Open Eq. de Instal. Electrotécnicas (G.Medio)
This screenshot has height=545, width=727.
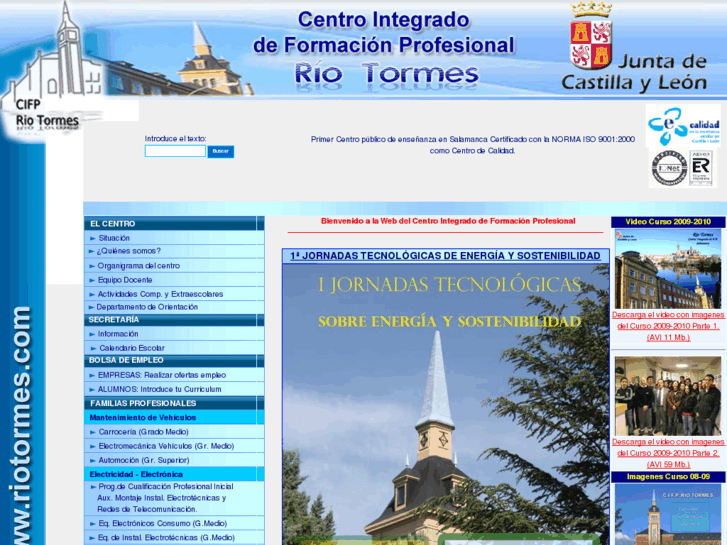pyautogui.click(x=166, y=538)
